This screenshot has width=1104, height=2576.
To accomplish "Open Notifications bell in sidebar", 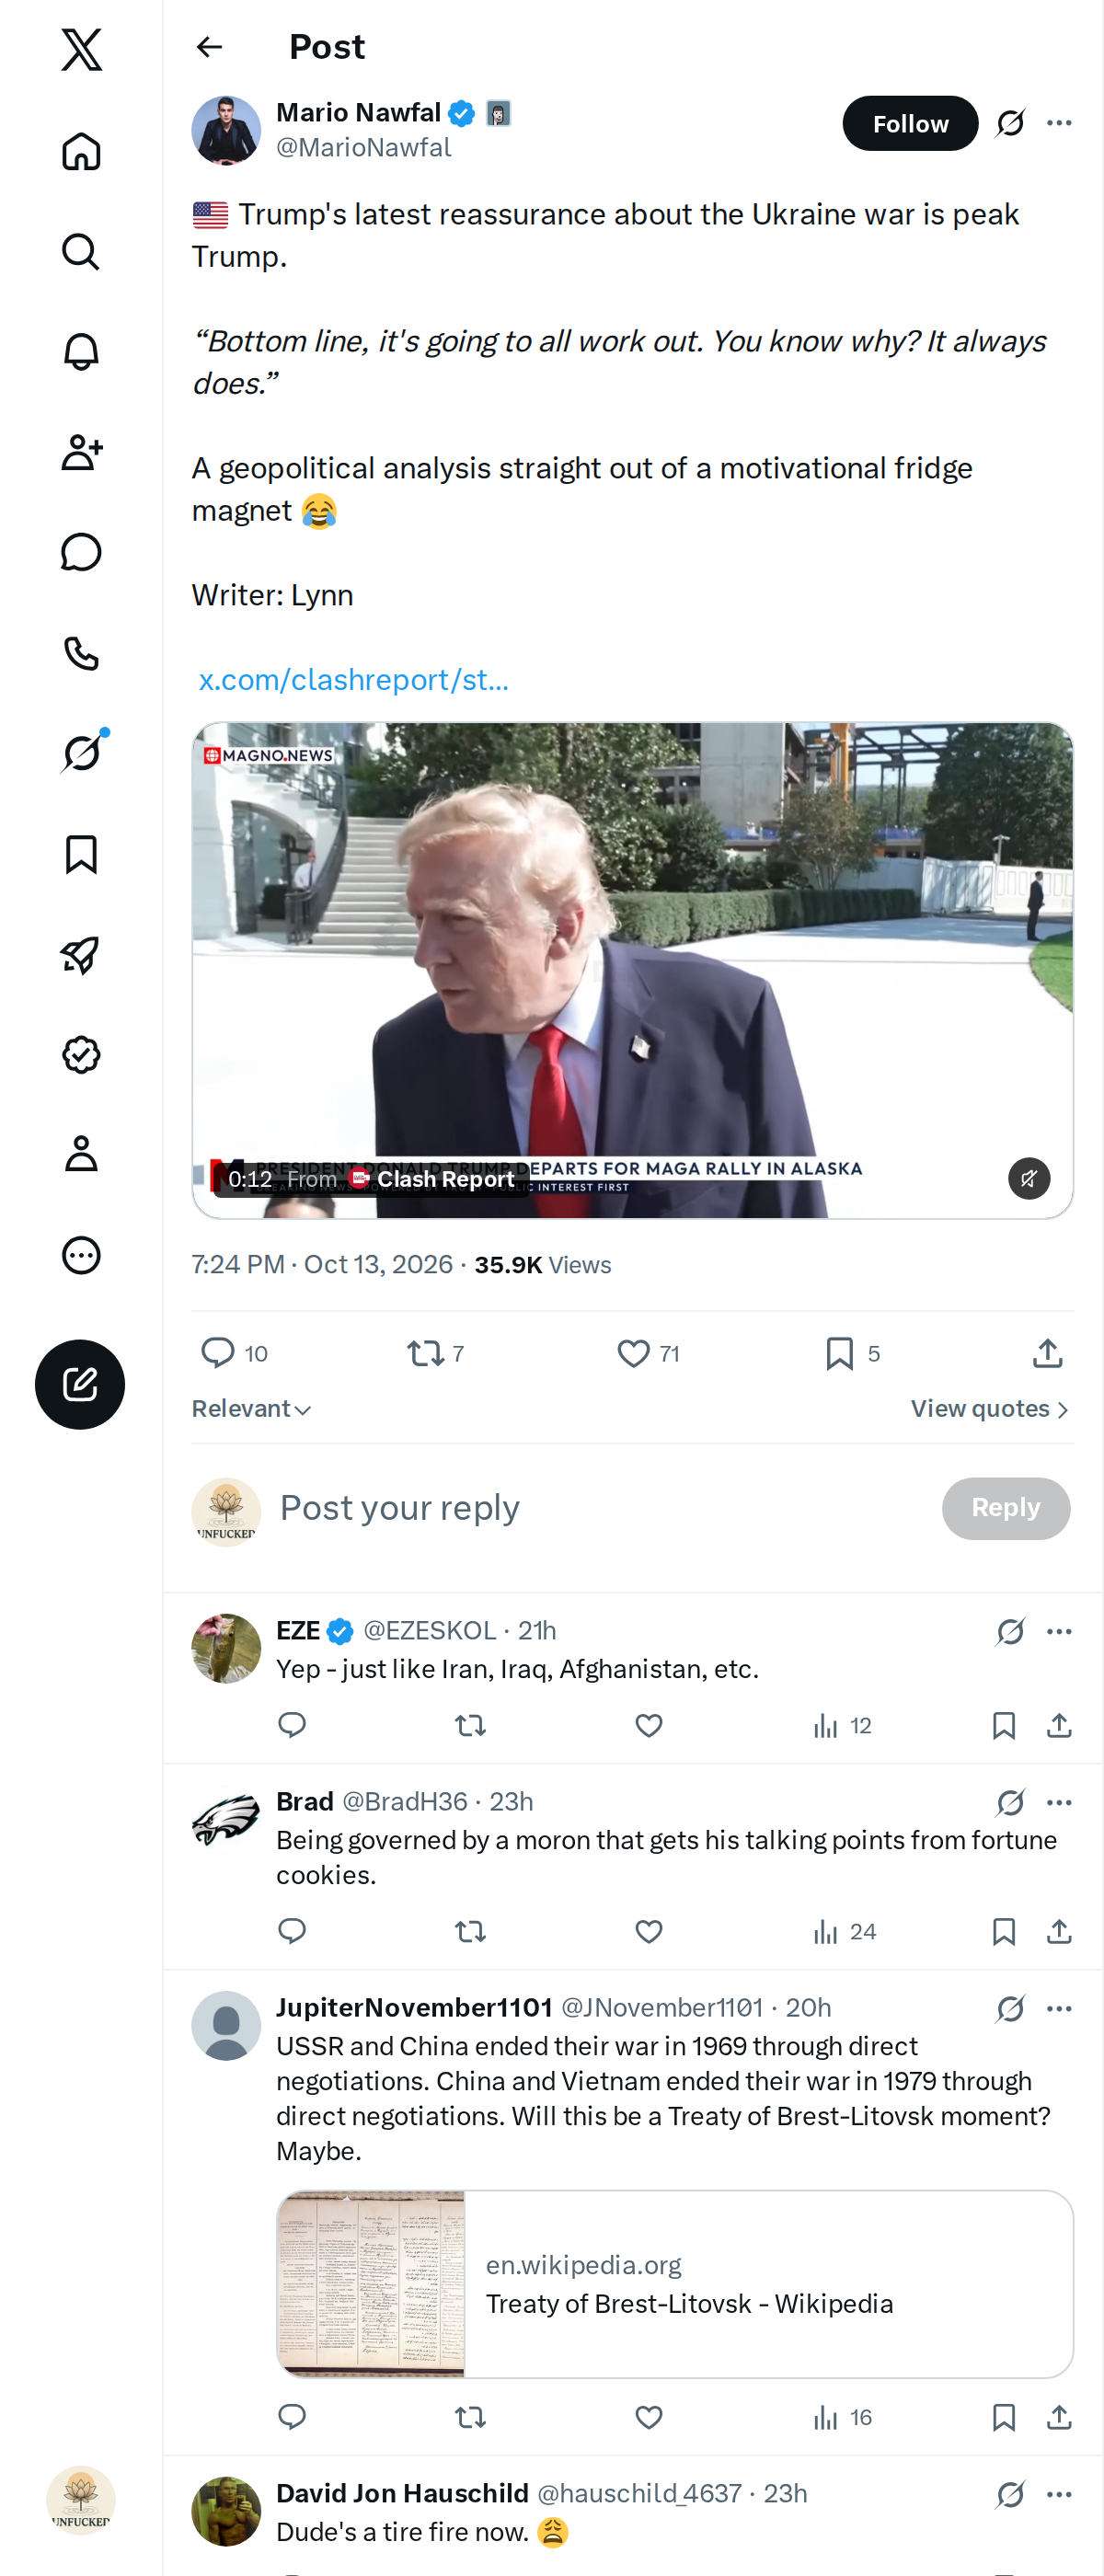I will 81,352.
